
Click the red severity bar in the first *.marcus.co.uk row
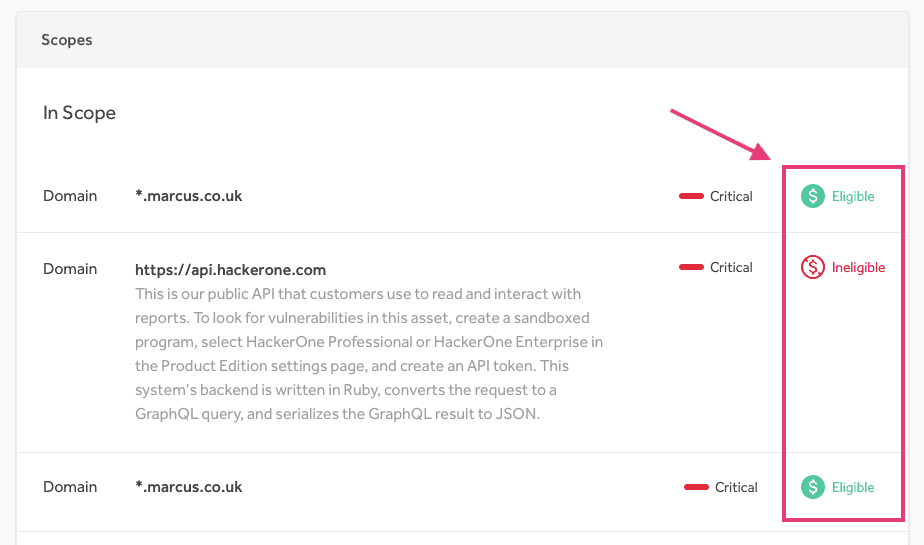click(691, 196)
